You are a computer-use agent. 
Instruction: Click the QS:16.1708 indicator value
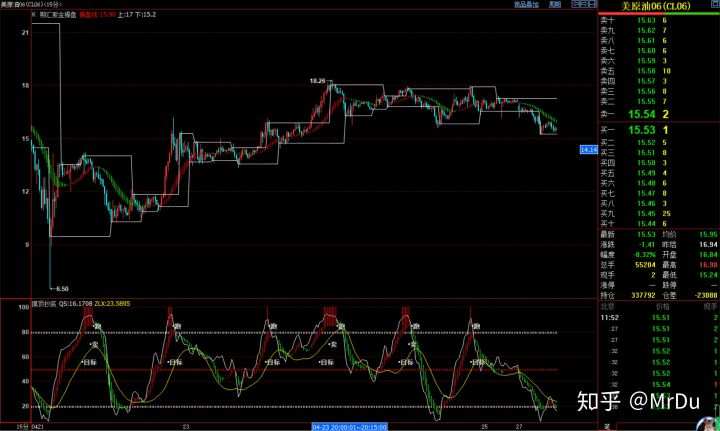click(x=75, y=304)
